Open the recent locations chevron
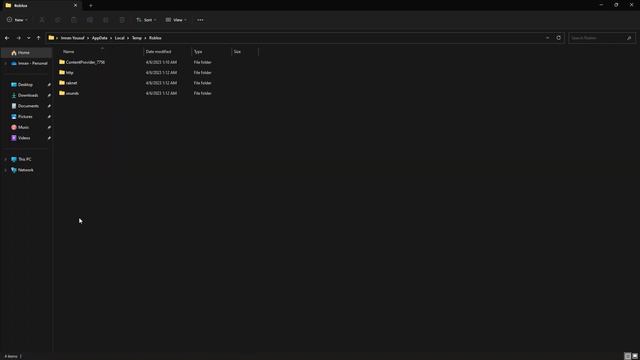The width and height of the screenshot is (640, 360). [x=29, y=38]
